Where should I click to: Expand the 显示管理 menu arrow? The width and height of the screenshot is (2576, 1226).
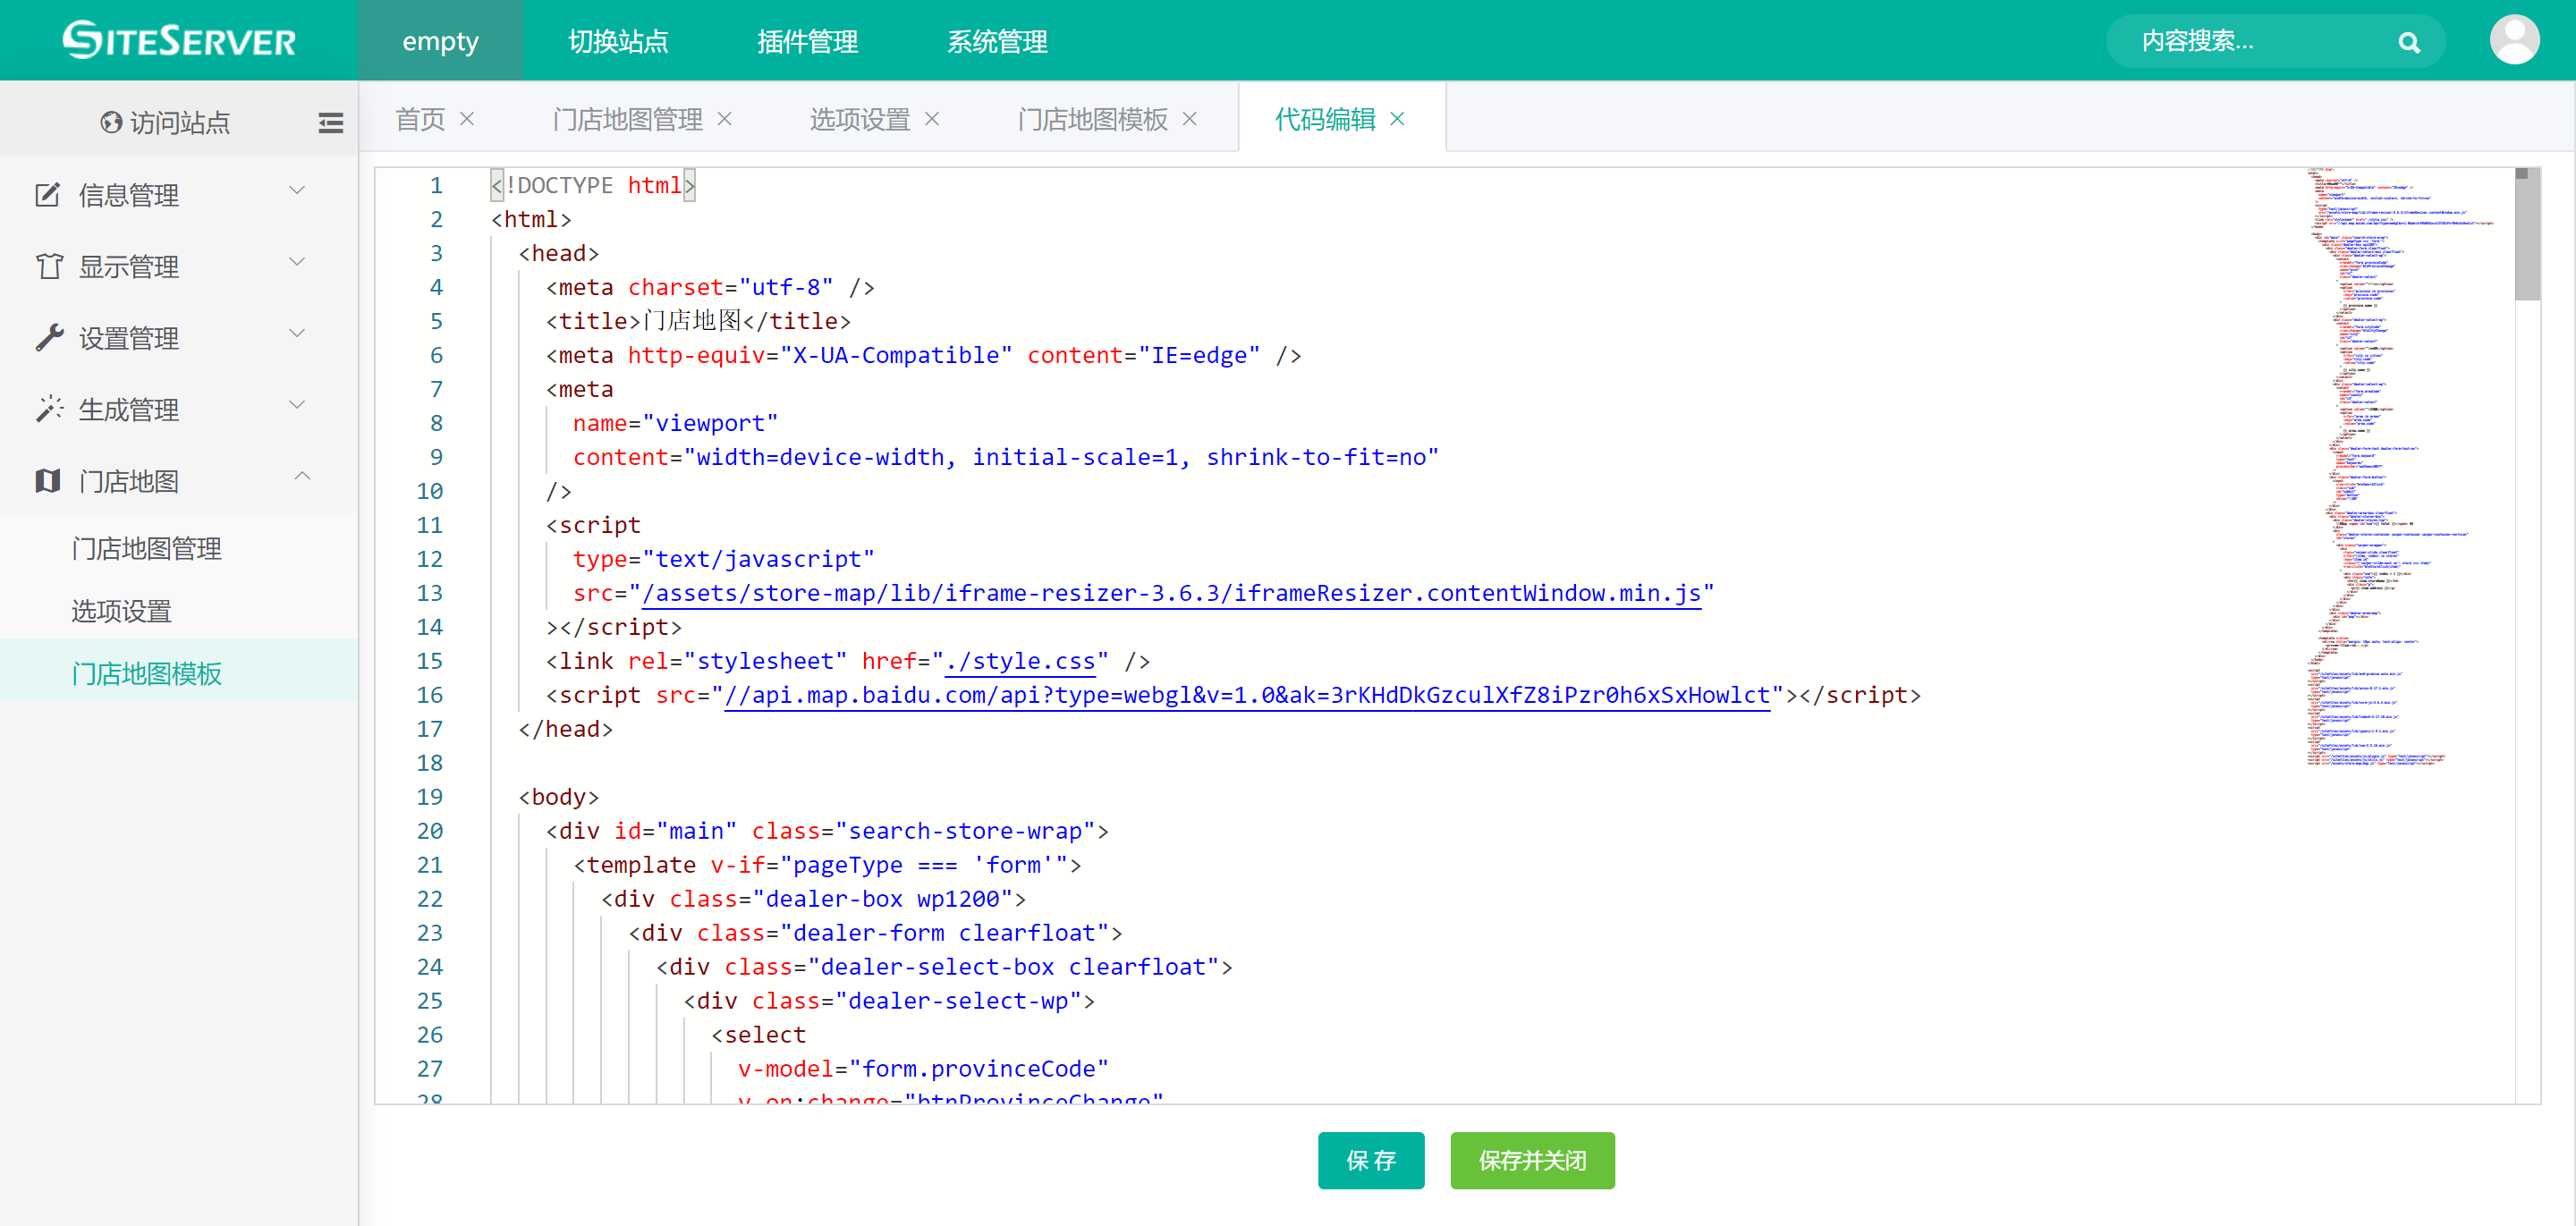[x=297, y=262]
